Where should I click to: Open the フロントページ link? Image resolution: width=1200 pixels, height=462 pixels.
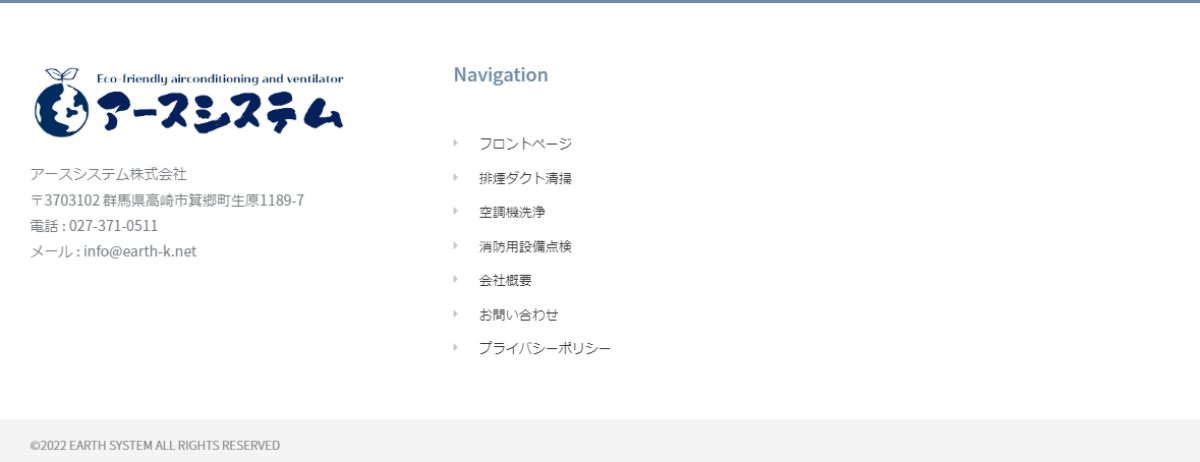tap(525, 144)
